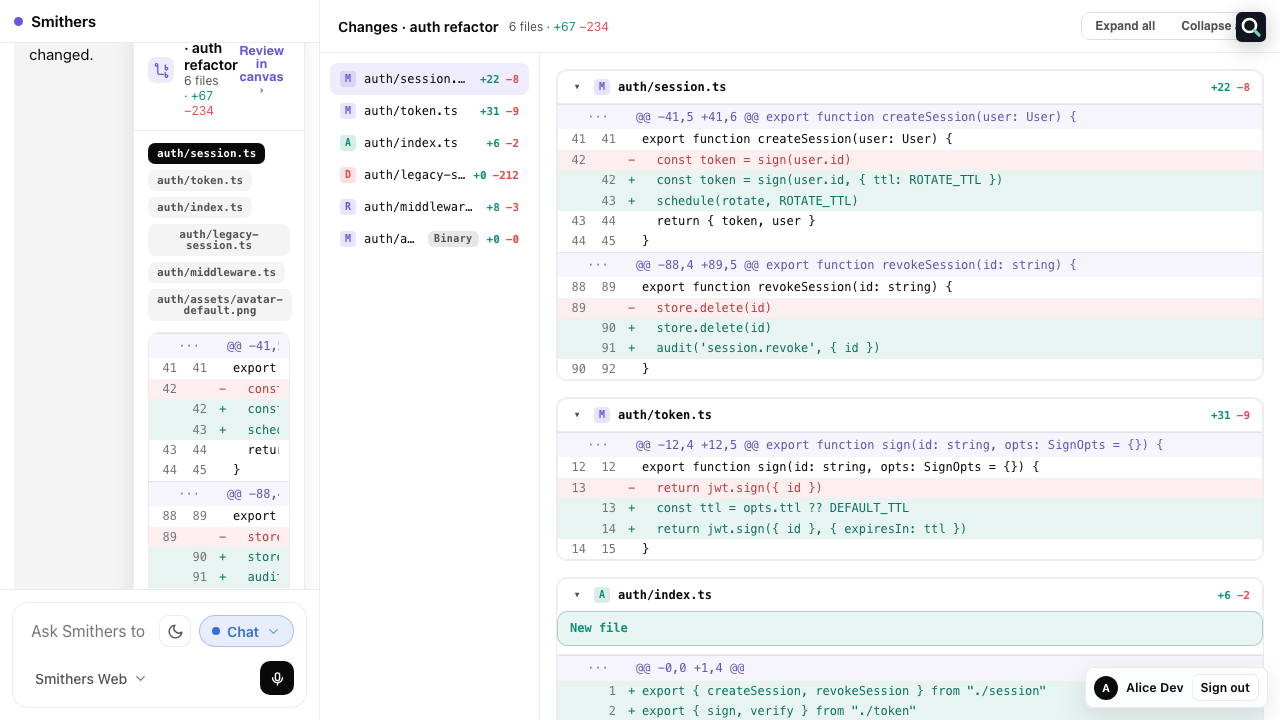Viewport: 1280px width, 720px height.
Task: Select auth/token.ts in the file list
Action: 429,111
